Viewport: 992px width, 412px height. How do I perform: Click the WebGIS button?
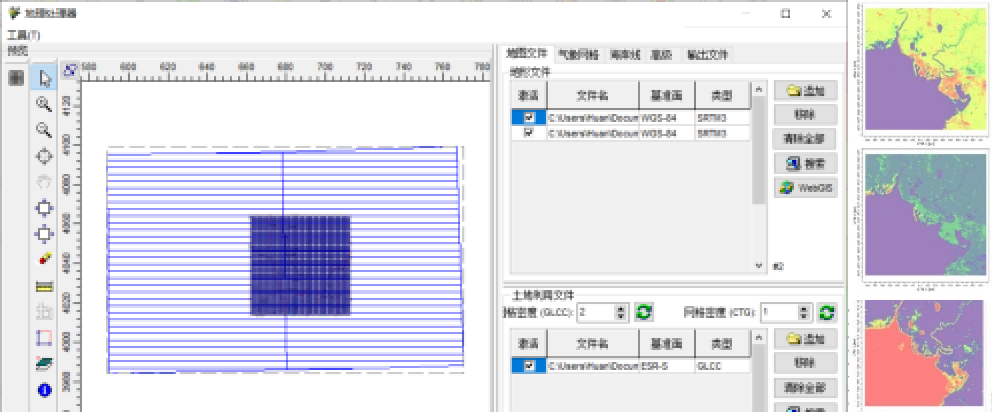tap(807, 187)
